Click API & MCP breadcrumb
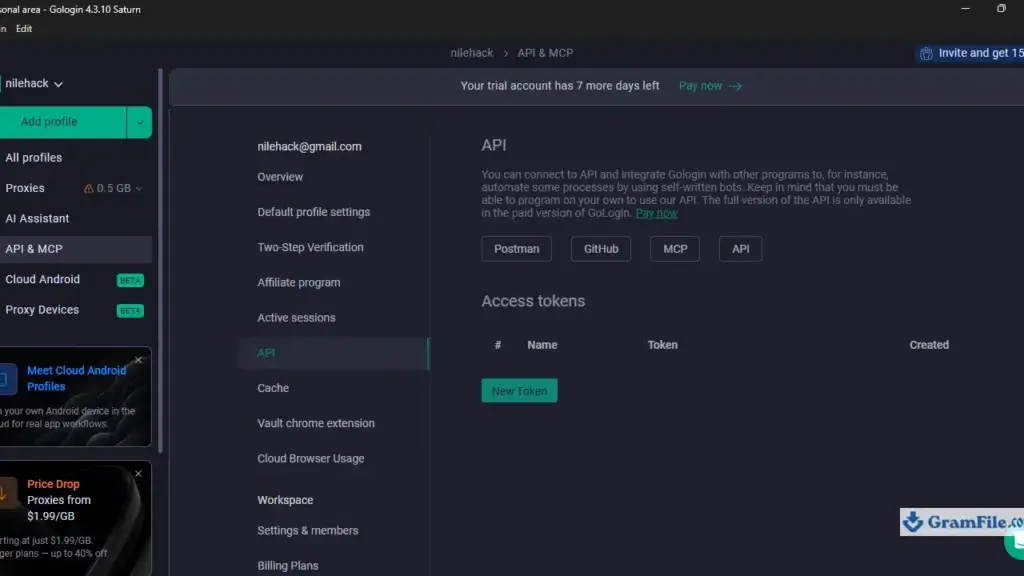 [x=545, y=54]
